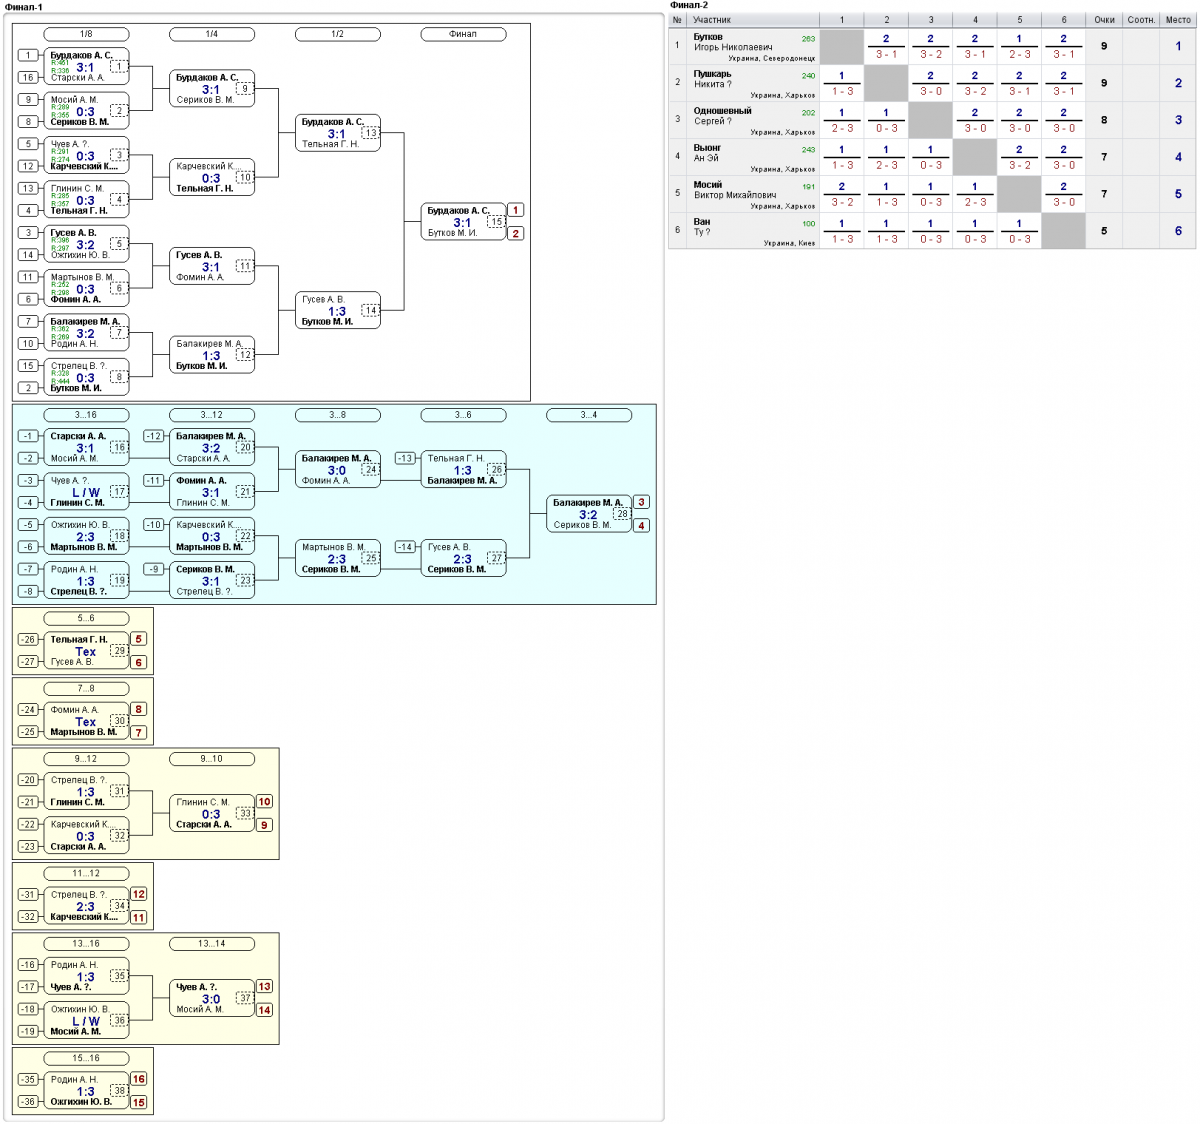Screen dimensions: 1200x1124
Task: Click the 3:2 score of Балакирев vs Сериков
Action: [x=588, y=515]
